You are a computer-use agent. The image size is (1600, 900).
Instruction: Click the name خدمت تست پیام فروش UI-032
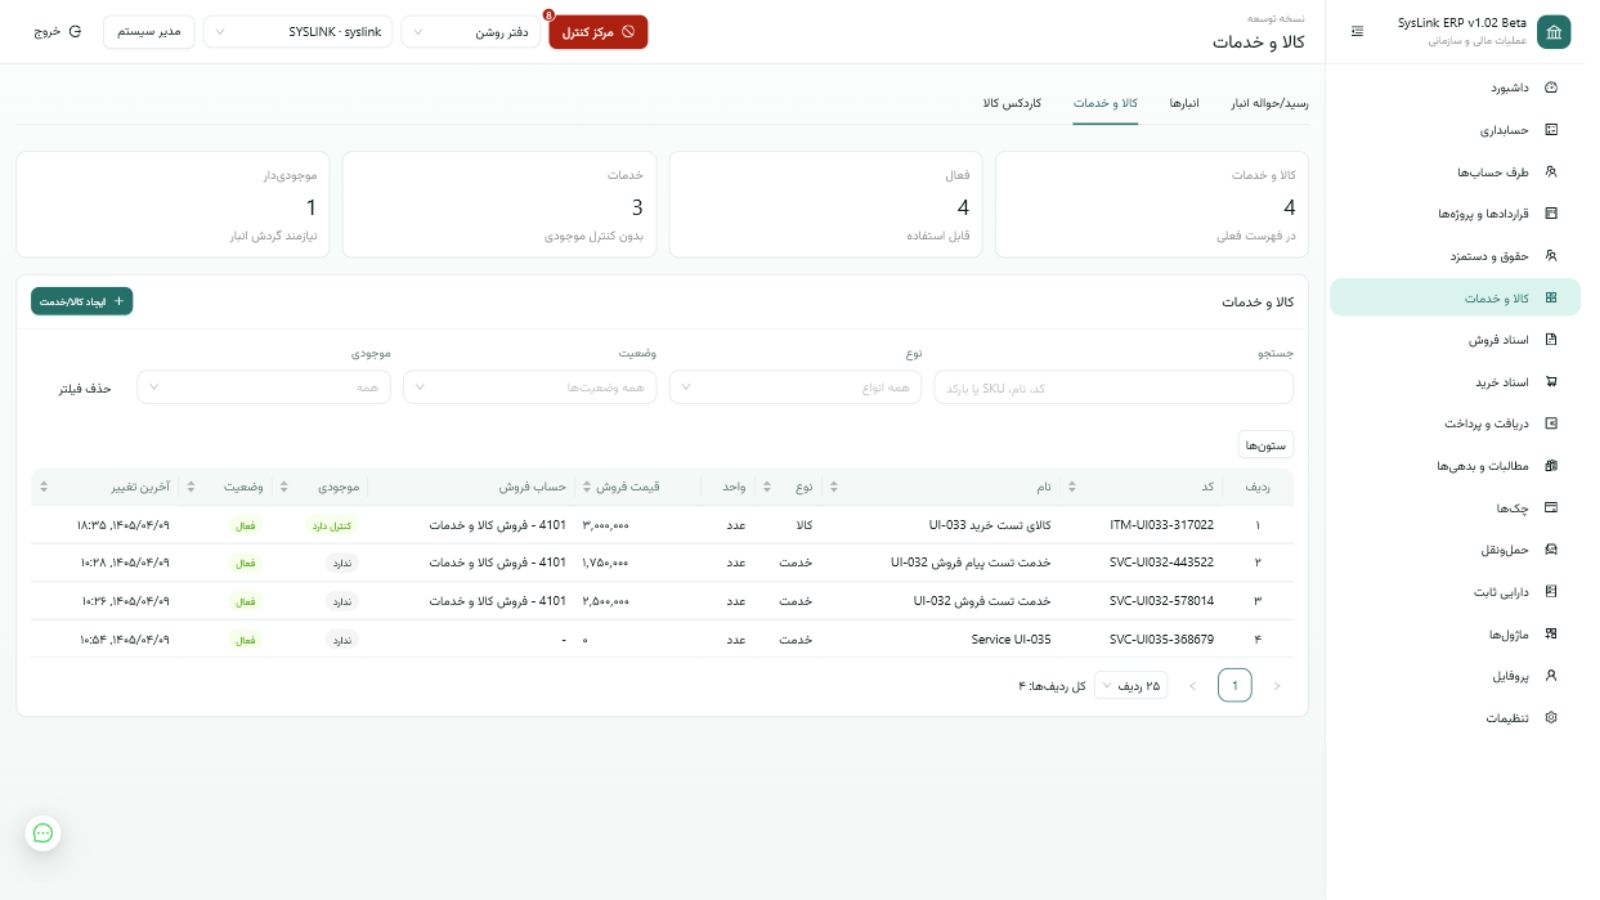click(971, 563)
